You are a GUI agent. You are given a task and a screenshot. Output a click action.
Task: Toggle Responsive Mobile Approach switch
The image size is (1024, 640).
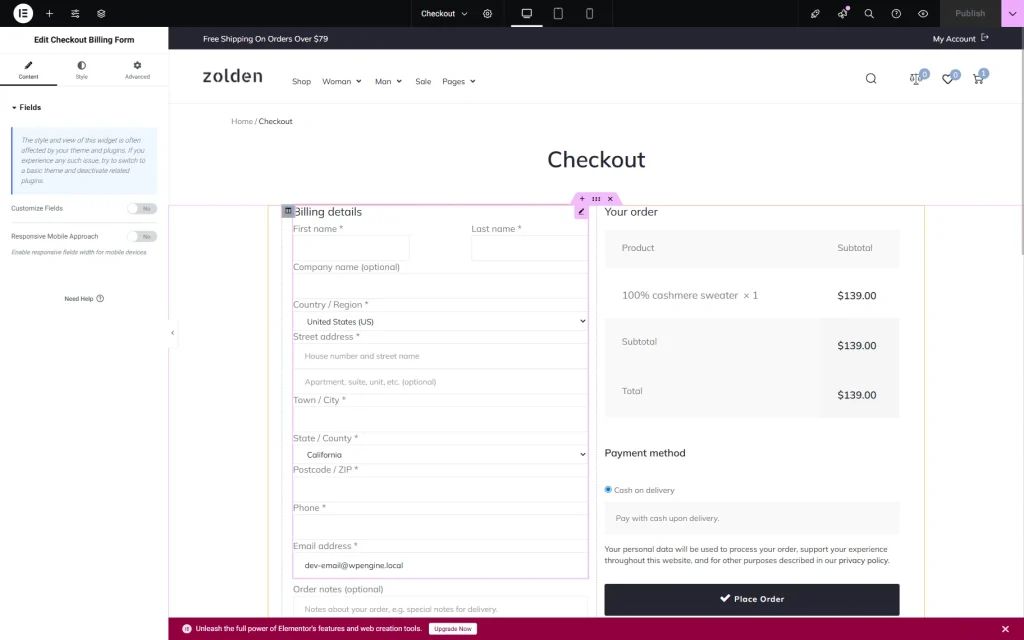pyautogui.click(x=142, y=236)
